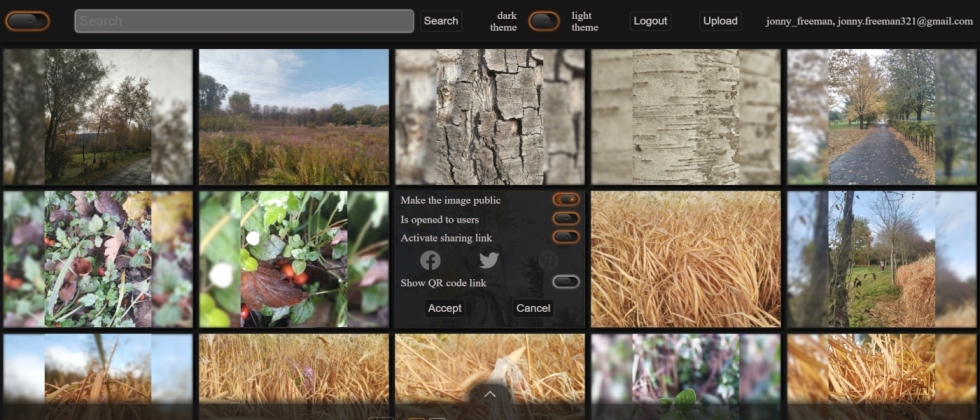Screen dimensions: 980x420
Task: Share image via the Facebook icon
Action: click(x=430, y=260)
